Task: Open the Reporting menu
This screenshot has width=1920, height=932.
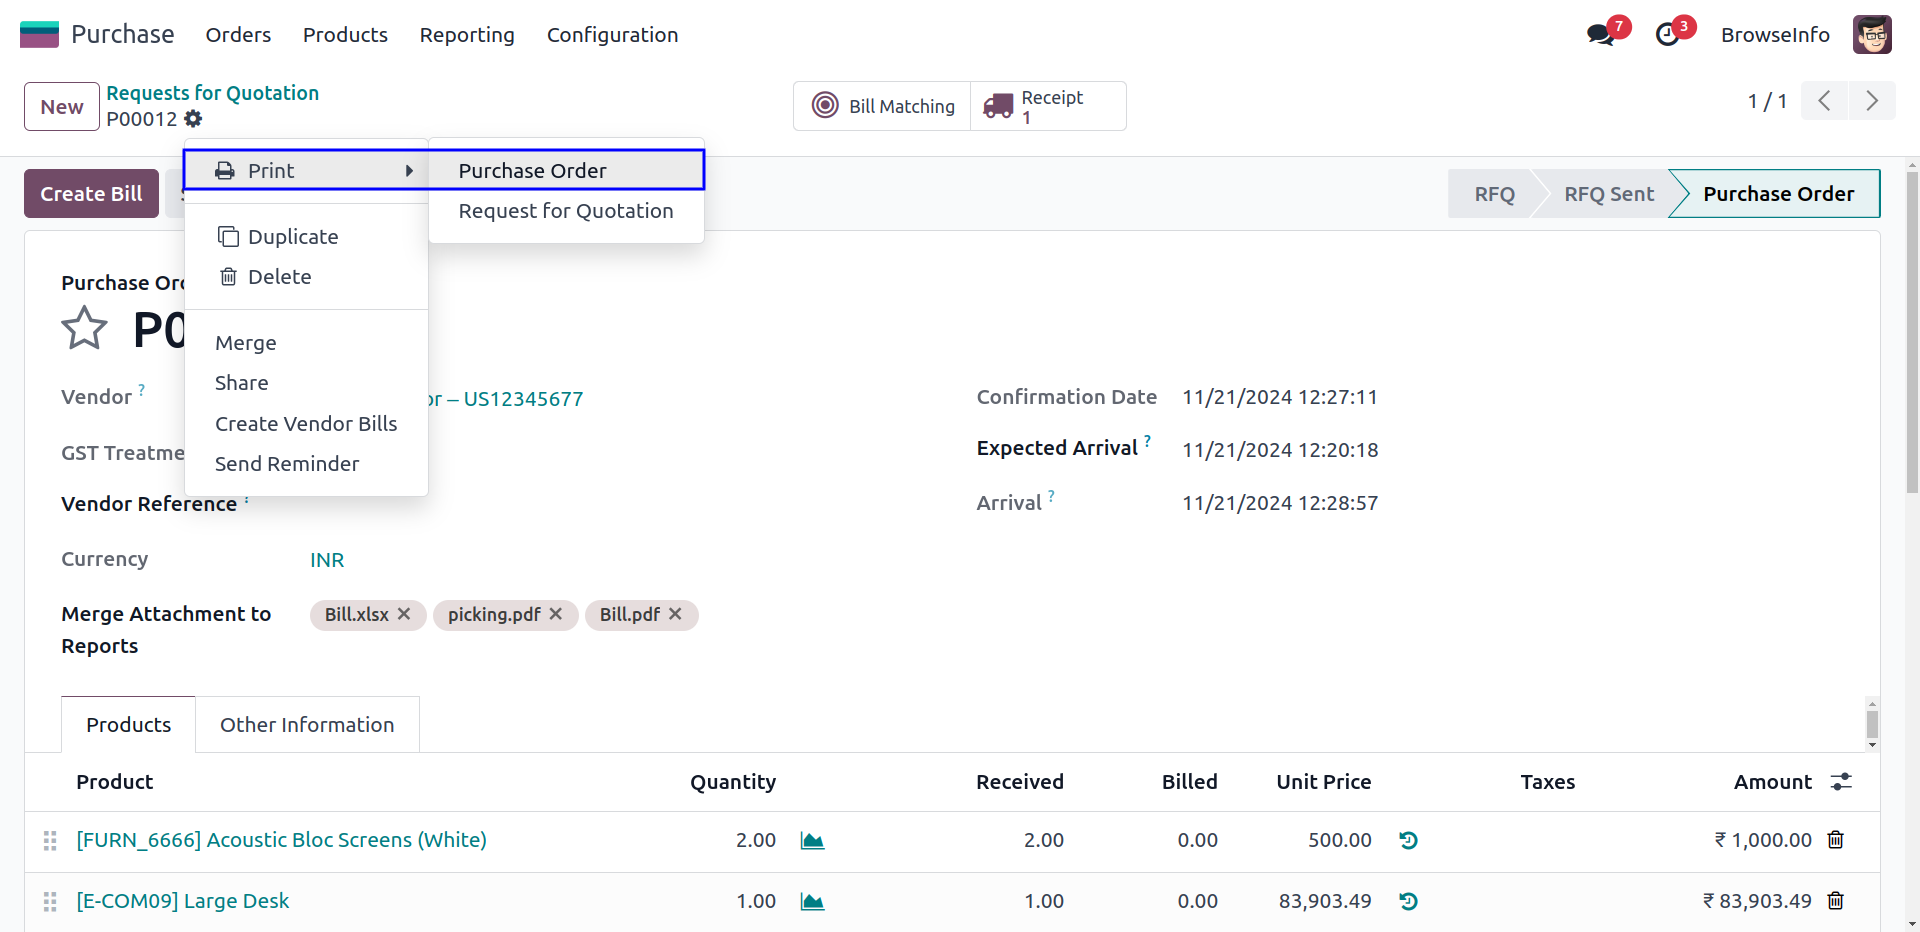Action: (x=467, y=35)
